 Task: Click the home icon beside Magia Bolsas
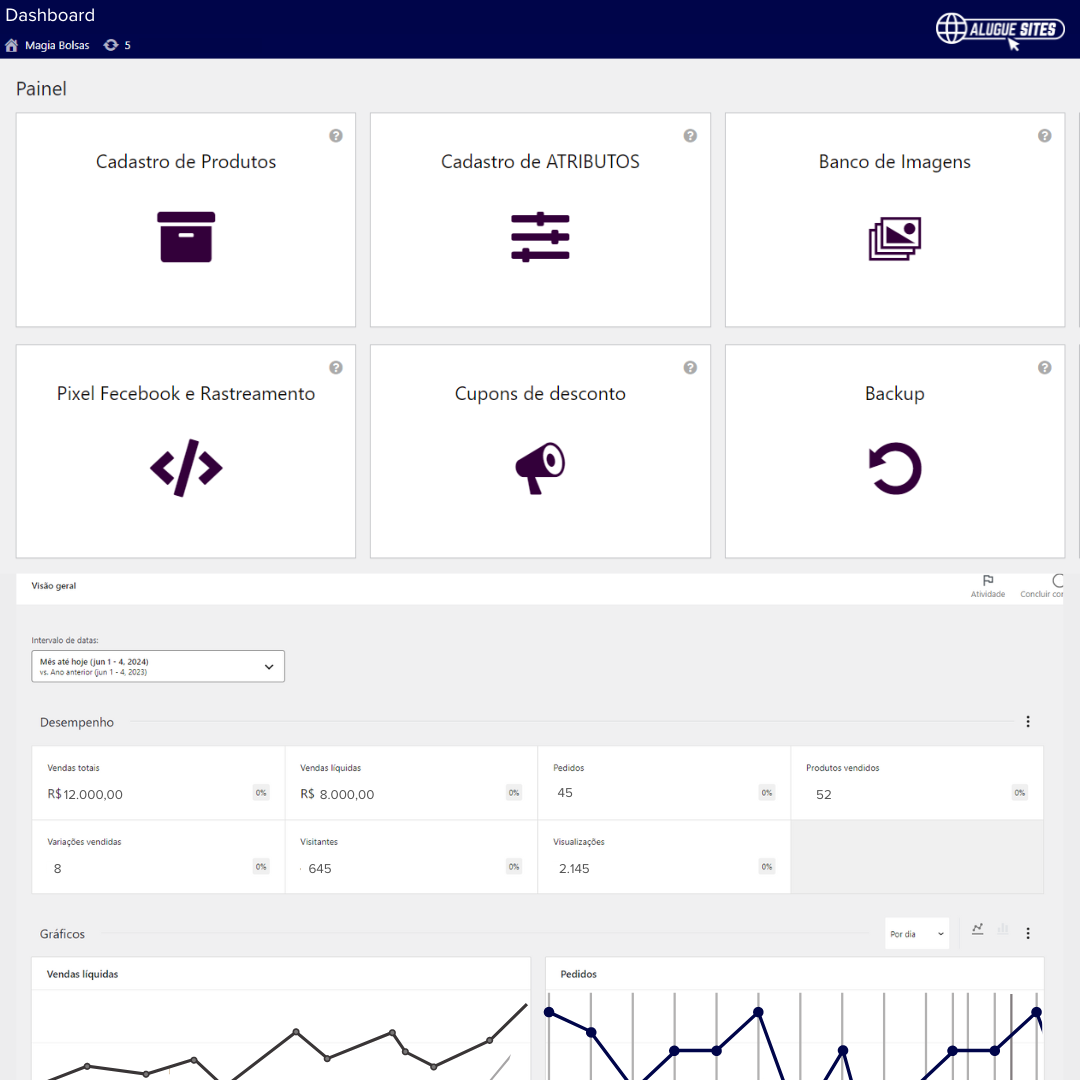pos(12,46)
